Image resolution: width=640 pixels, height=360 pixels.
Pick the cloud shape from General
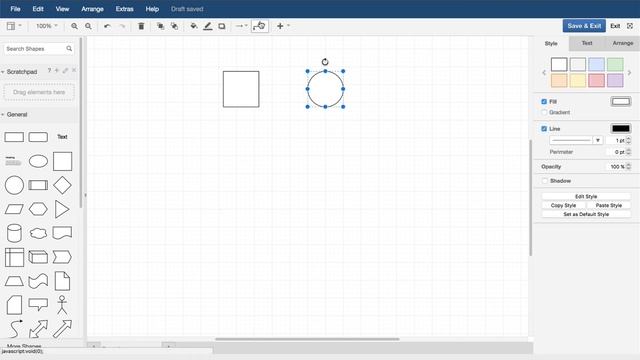(38, 233)
